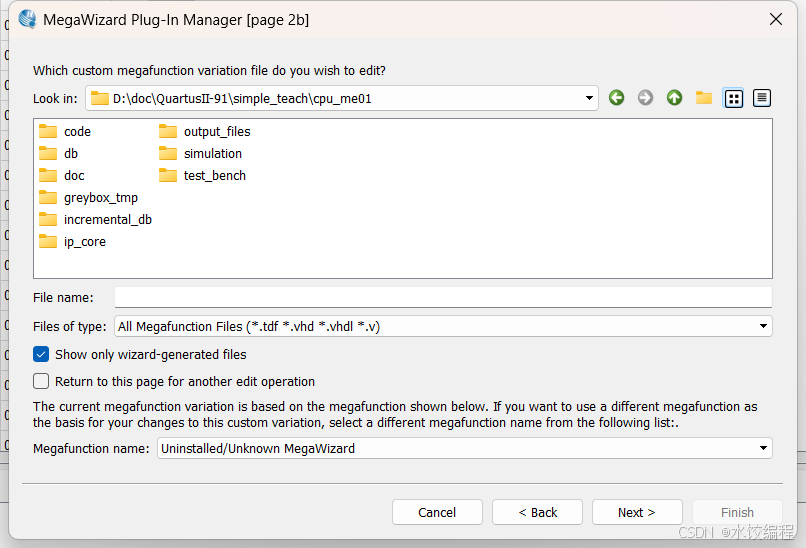Select the code folder icon
Viewport: 806px width, 548px height.
click(x=48, y=132)
